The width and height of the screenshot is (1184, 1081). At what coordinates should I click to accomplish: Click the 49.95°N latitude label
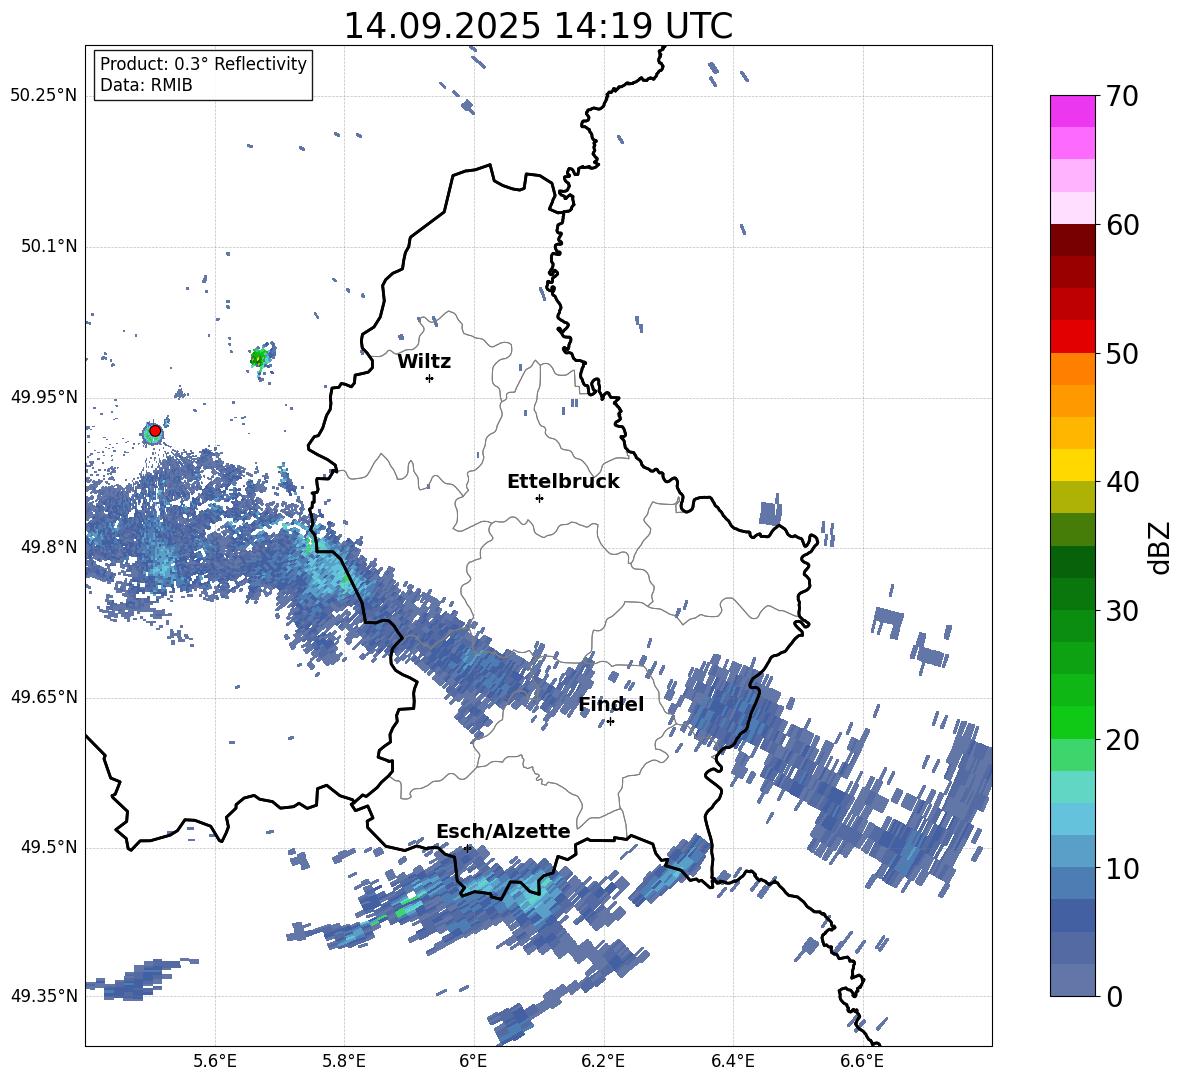43,397
